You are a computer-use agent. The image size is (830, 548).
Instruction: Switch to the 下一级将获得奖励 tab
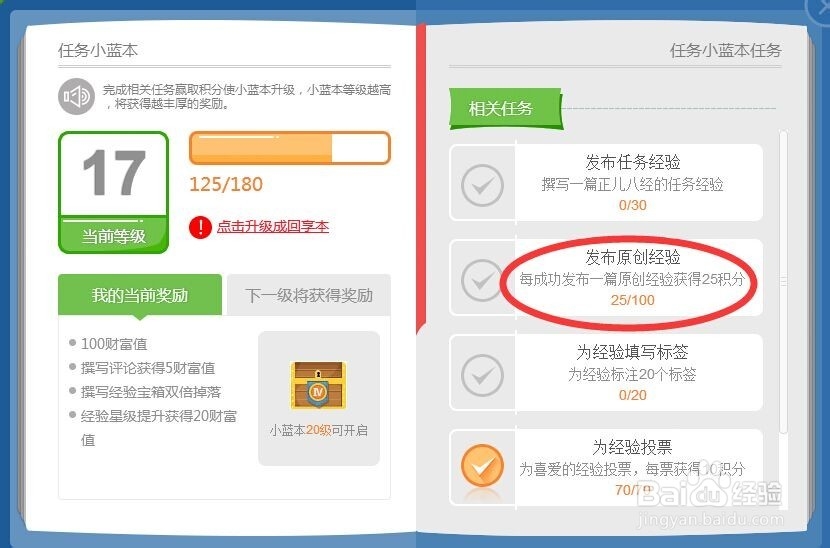(309, 295)
